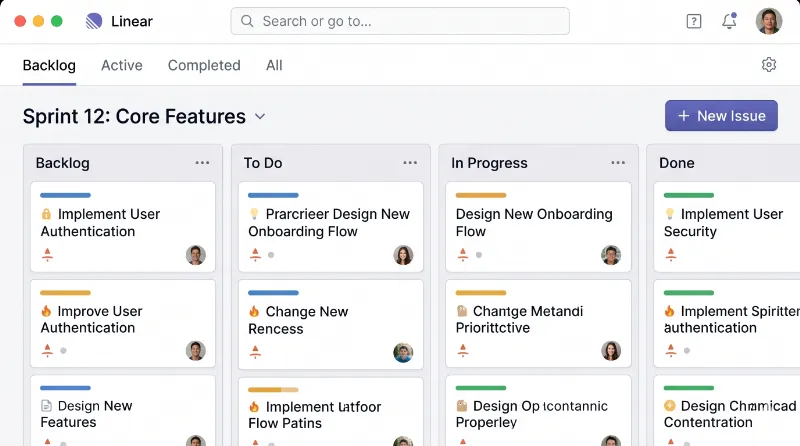Open board settings gear icon
The image size is (800, 446).
[768, 65]
